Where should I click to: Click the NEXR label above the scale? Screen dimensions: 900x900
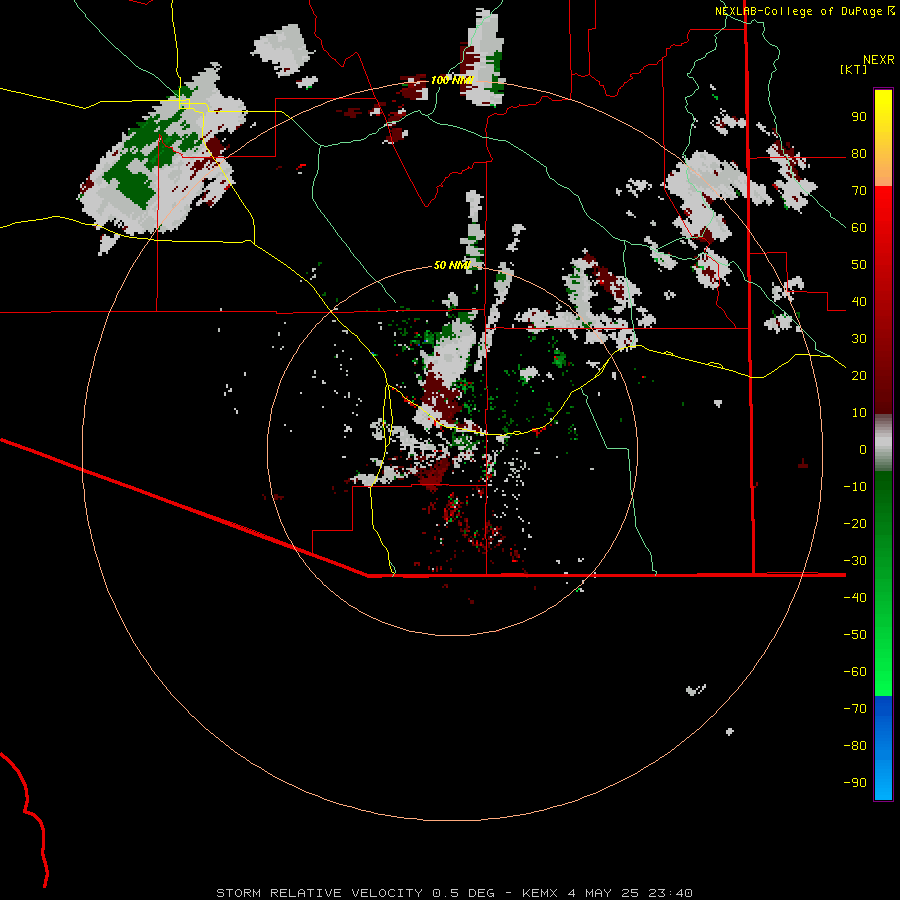tap(878, 60)
